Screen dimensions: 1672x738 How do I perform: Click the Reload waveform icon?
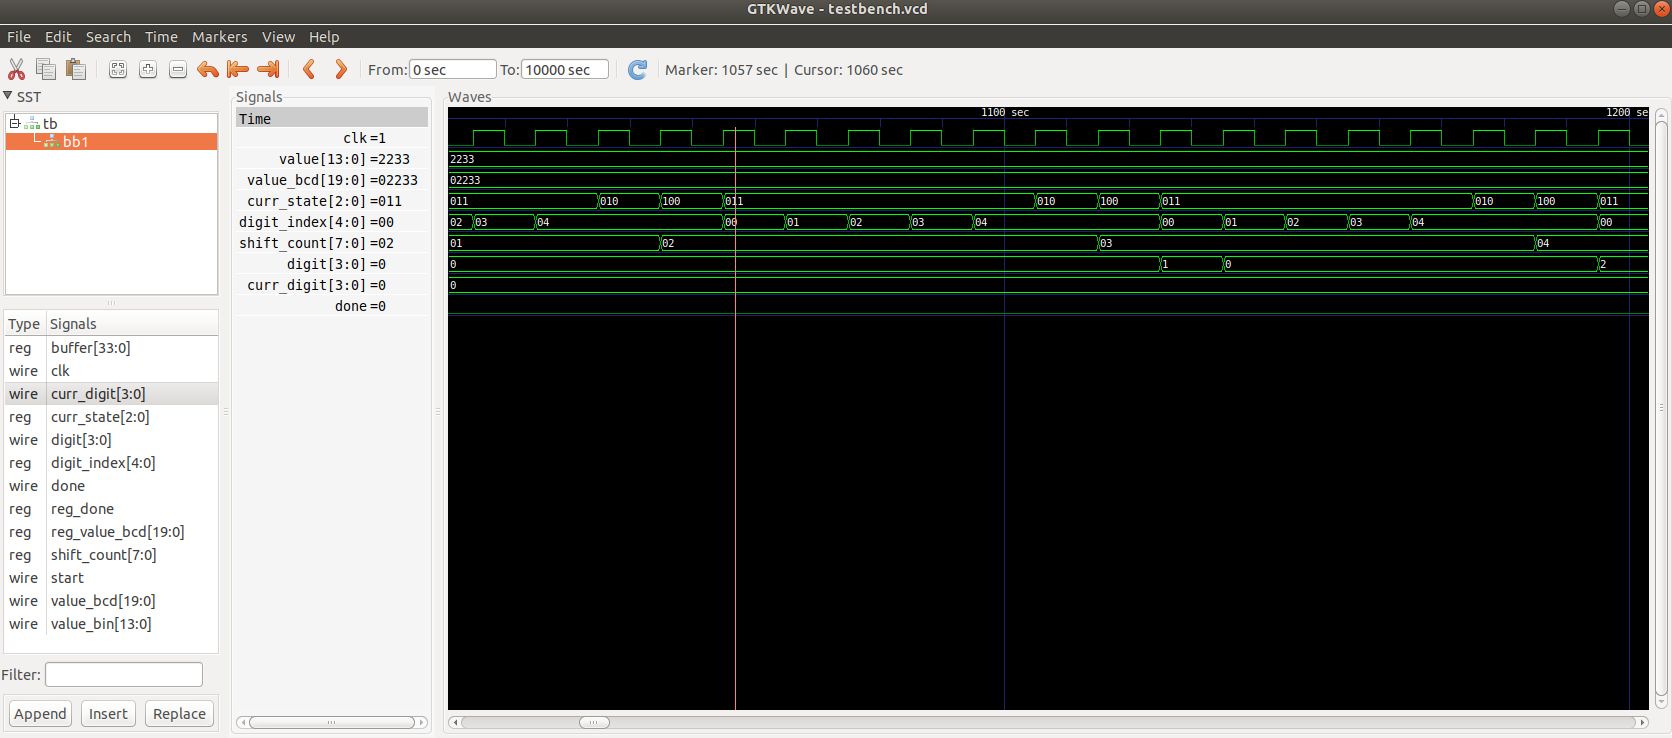[637, 69]
